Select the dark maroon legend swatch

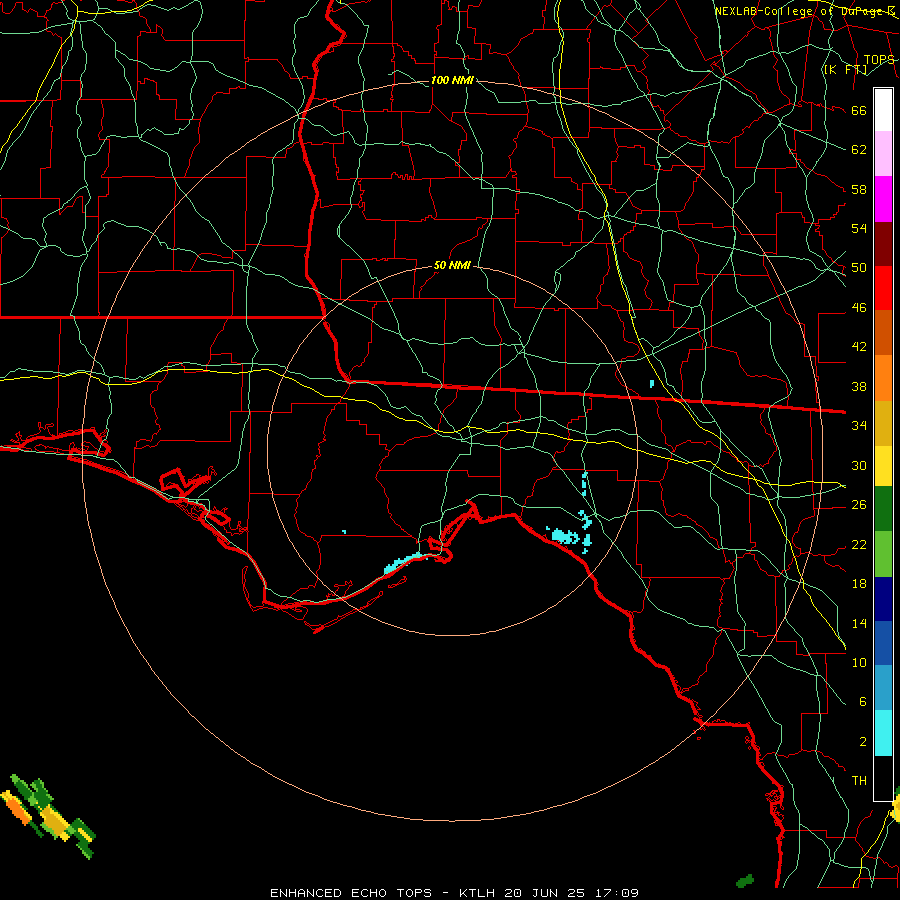[x=883, y=244]
